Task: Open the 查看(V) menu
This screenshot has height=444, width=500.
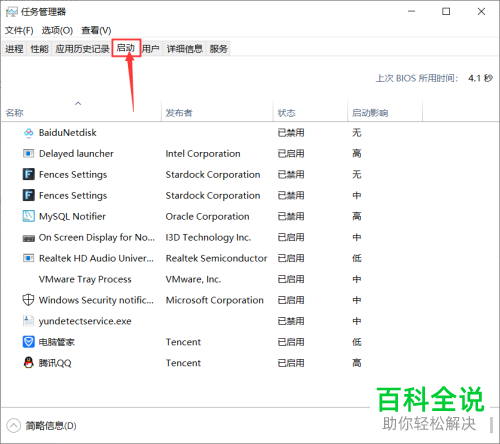Action: (x=96, y=31)
